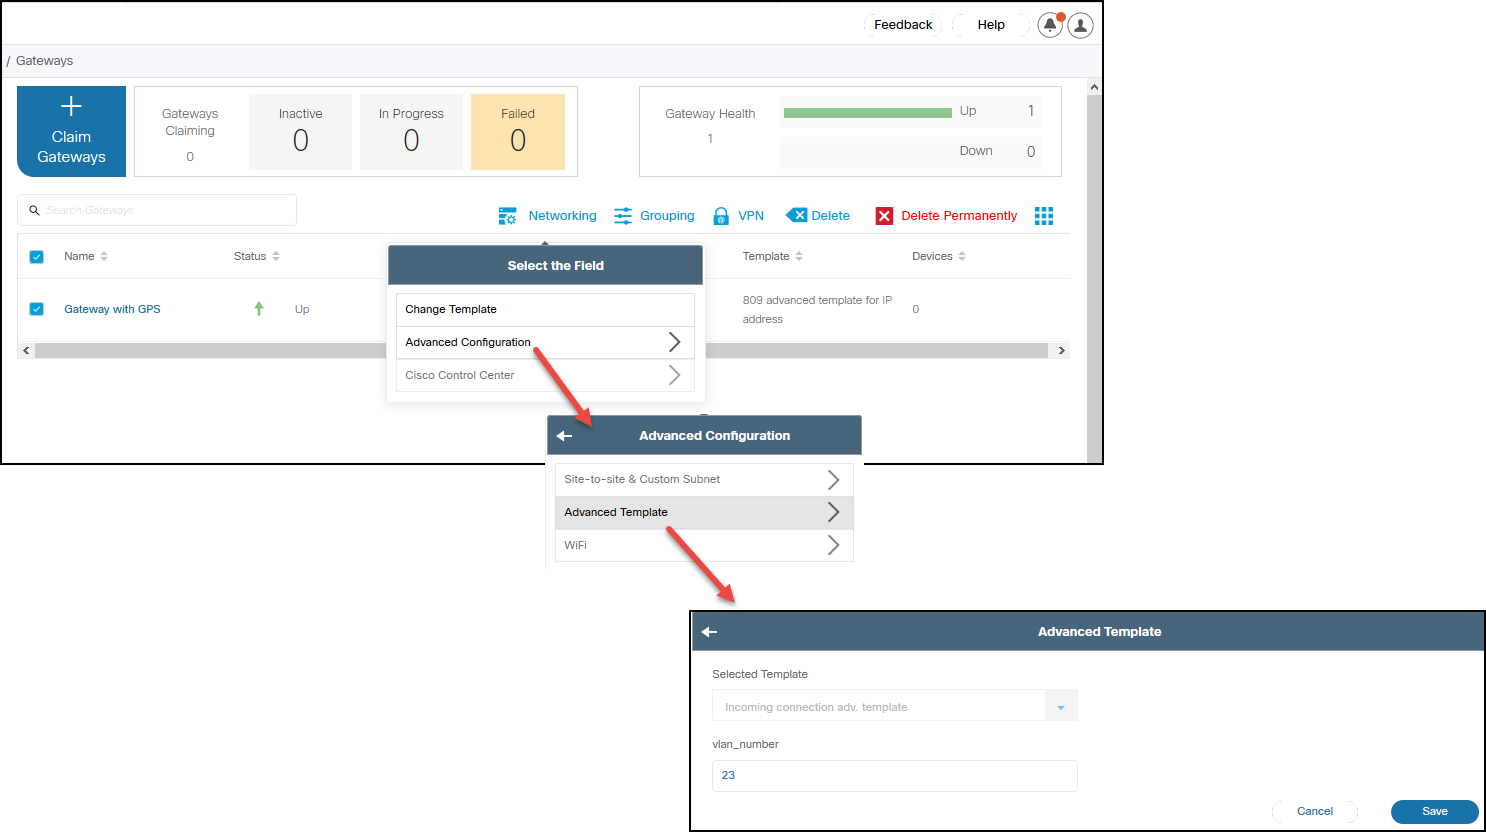The image size is (1486, 832).
Task: Uncheck the Gateway with GPS row checkbox
Action: (37, 309)
